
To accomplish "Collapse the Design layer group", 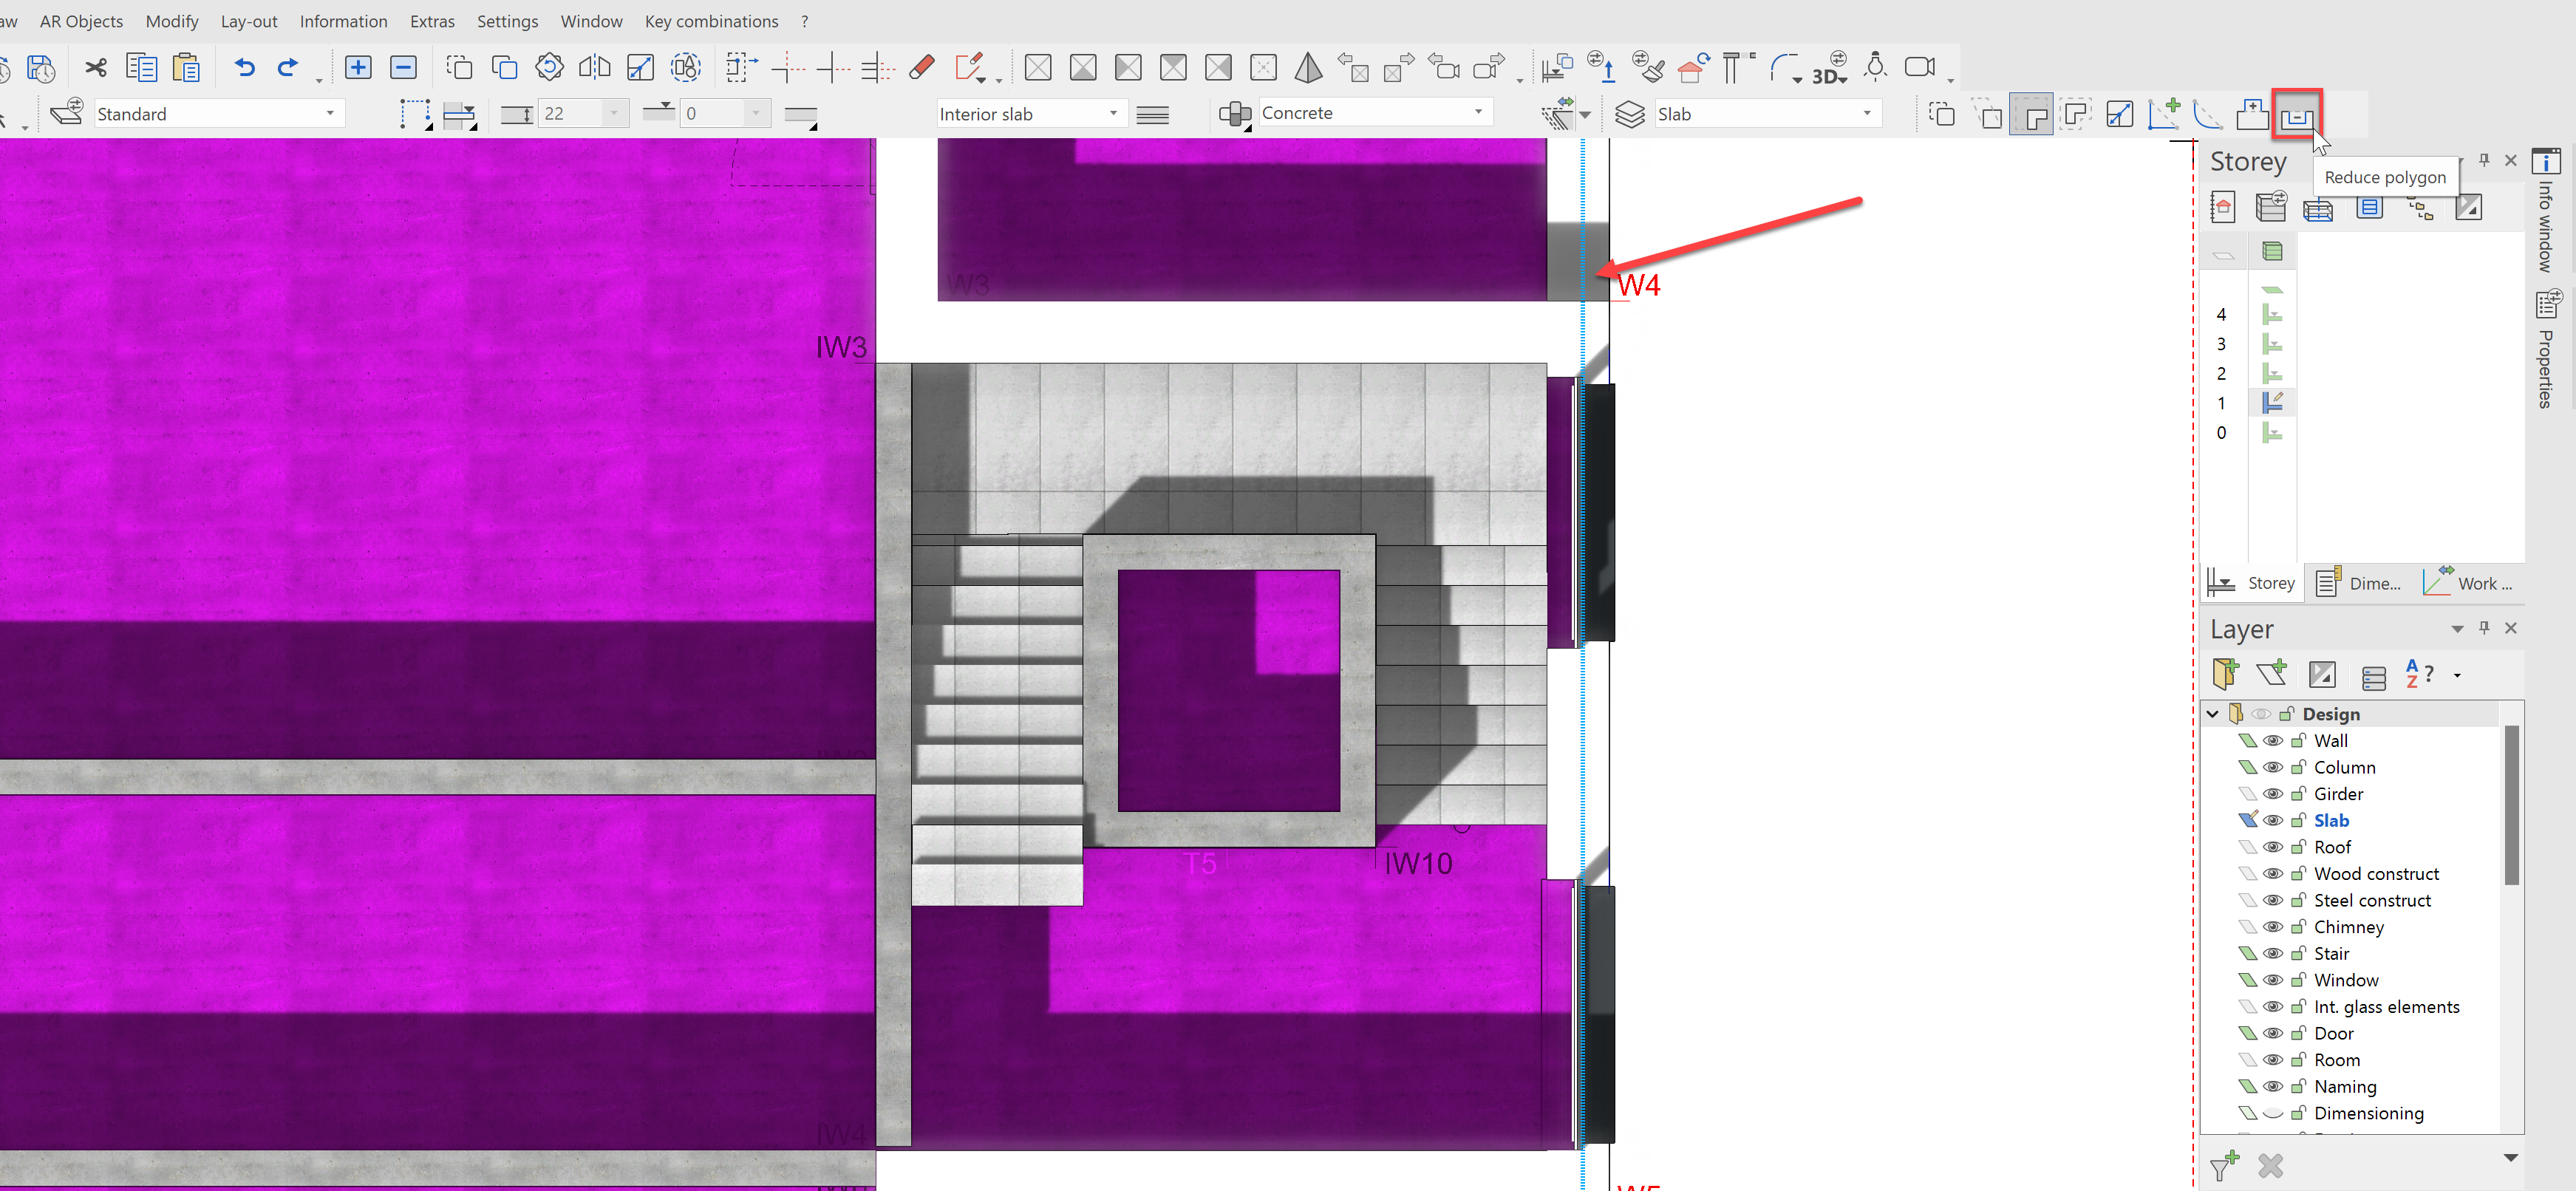I will [2213, 714].
